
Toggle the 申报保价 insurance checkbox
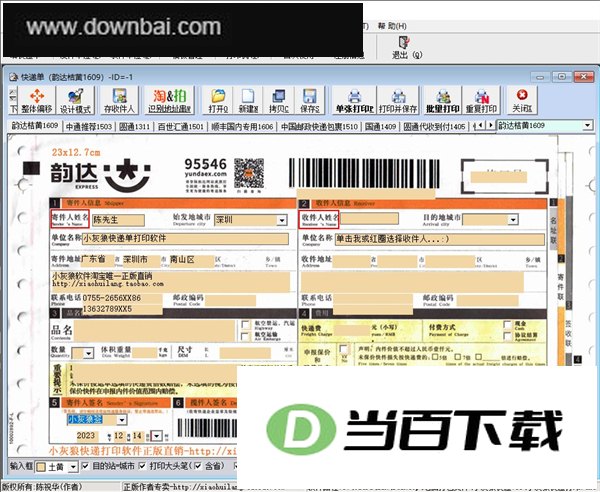coord(344,350)
